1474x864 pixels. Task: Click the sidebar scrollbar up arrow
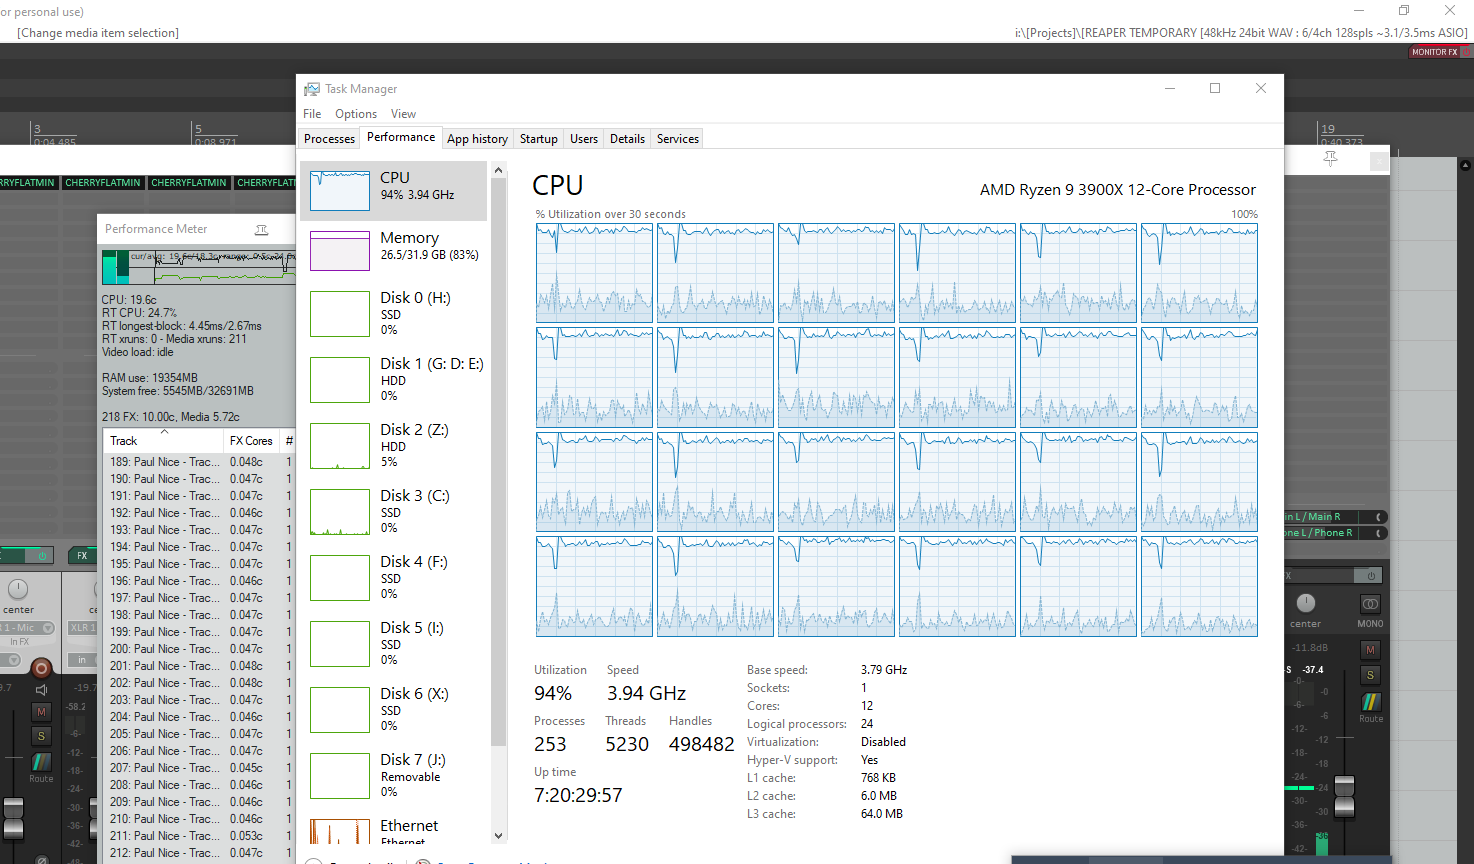point(498,170)
